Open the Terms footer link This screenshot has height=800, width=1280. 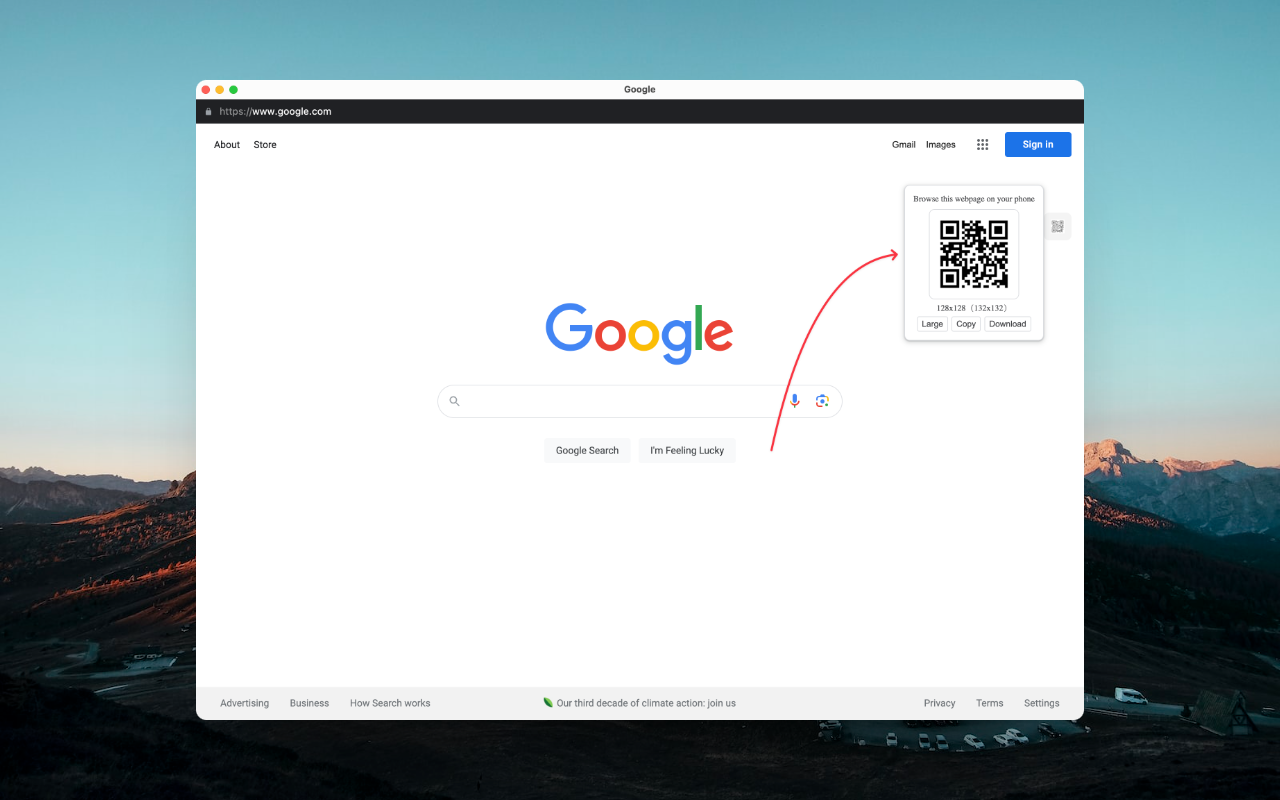(990, 703)
